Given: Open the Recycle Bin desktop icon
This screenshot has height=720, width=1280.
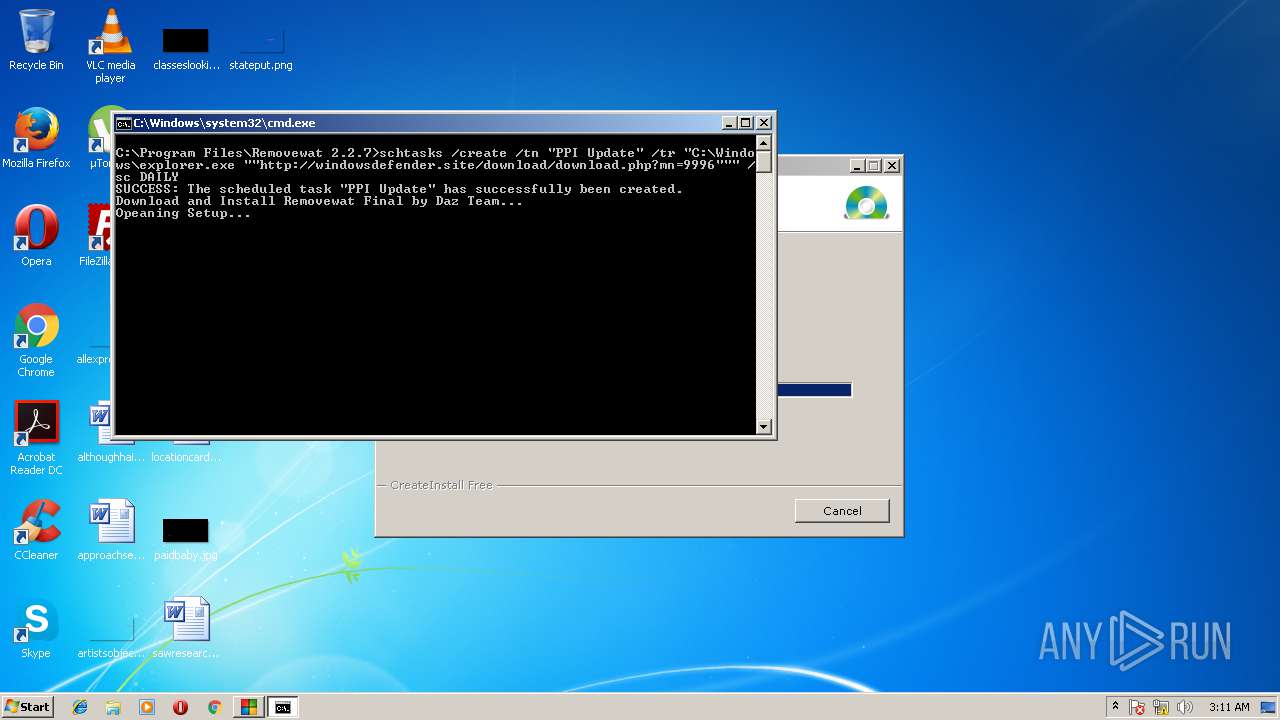Looking at the screenshot, I should [36, 40].
